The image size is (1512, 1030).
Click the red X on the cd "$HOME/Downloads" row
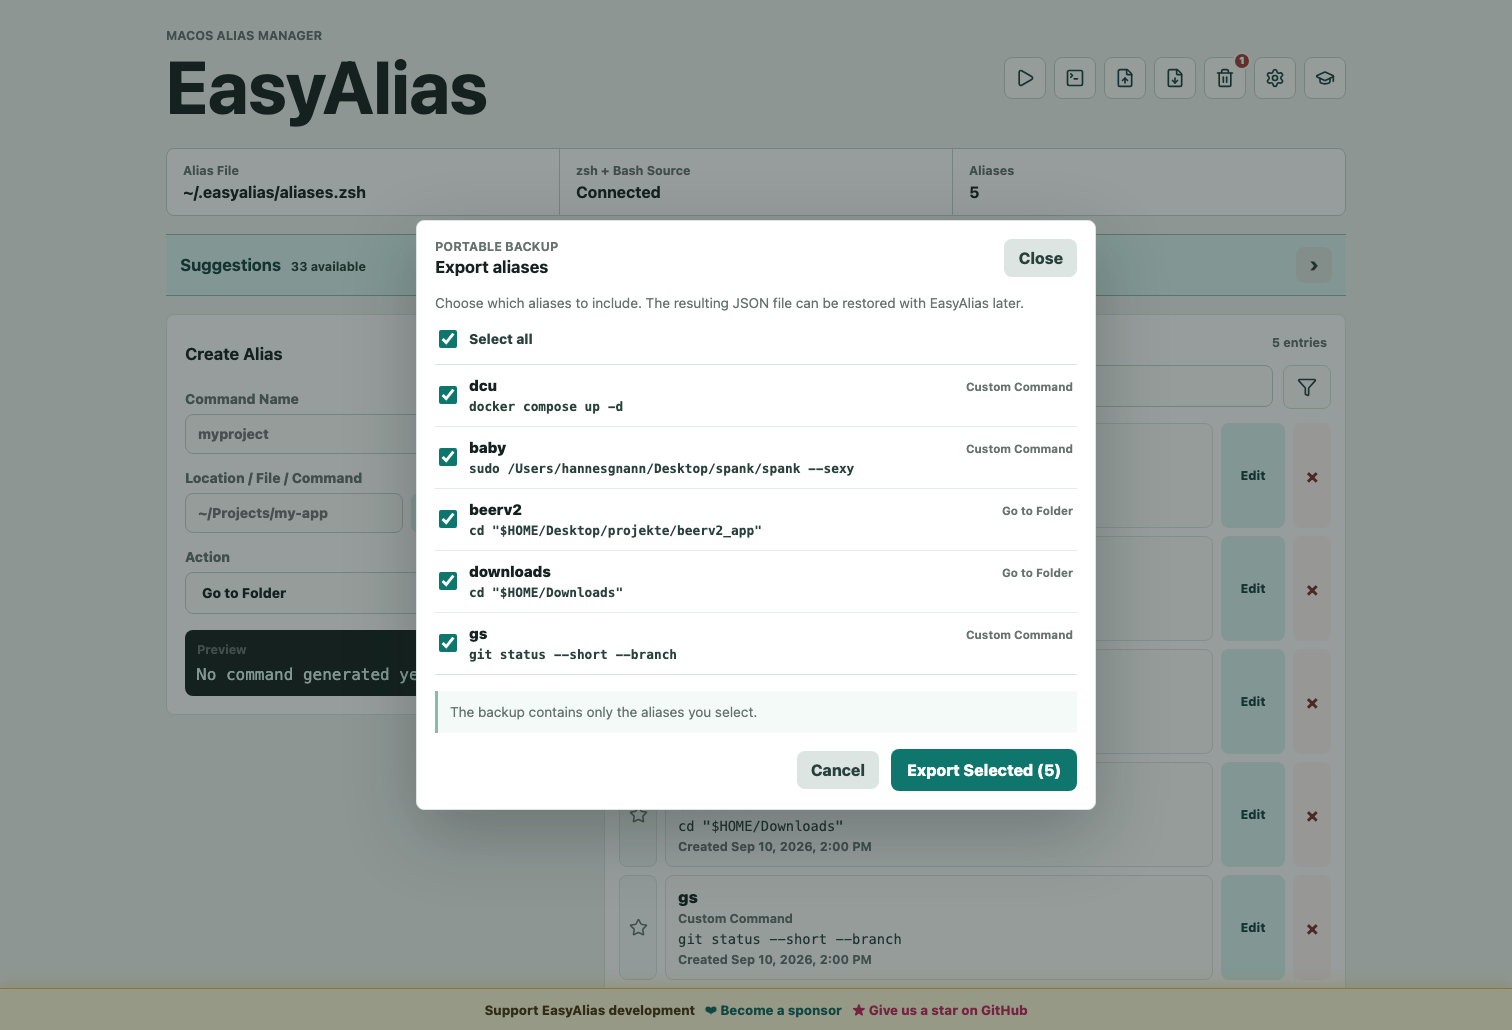coord(1312,816)
